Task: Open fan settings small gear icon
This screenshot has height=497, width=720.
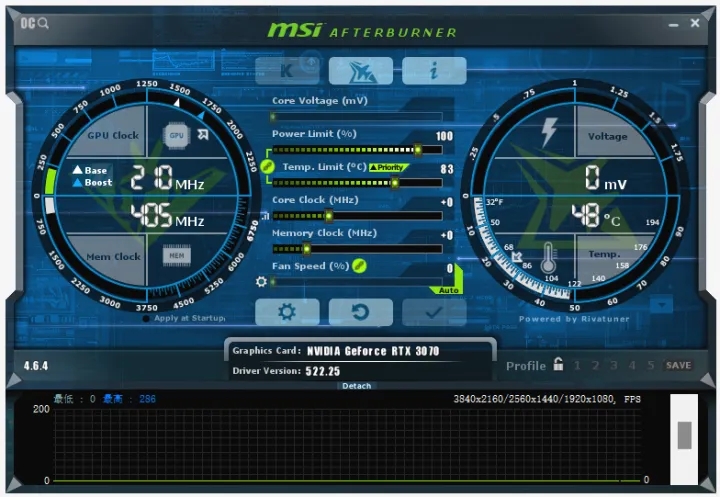Action: 261,282
